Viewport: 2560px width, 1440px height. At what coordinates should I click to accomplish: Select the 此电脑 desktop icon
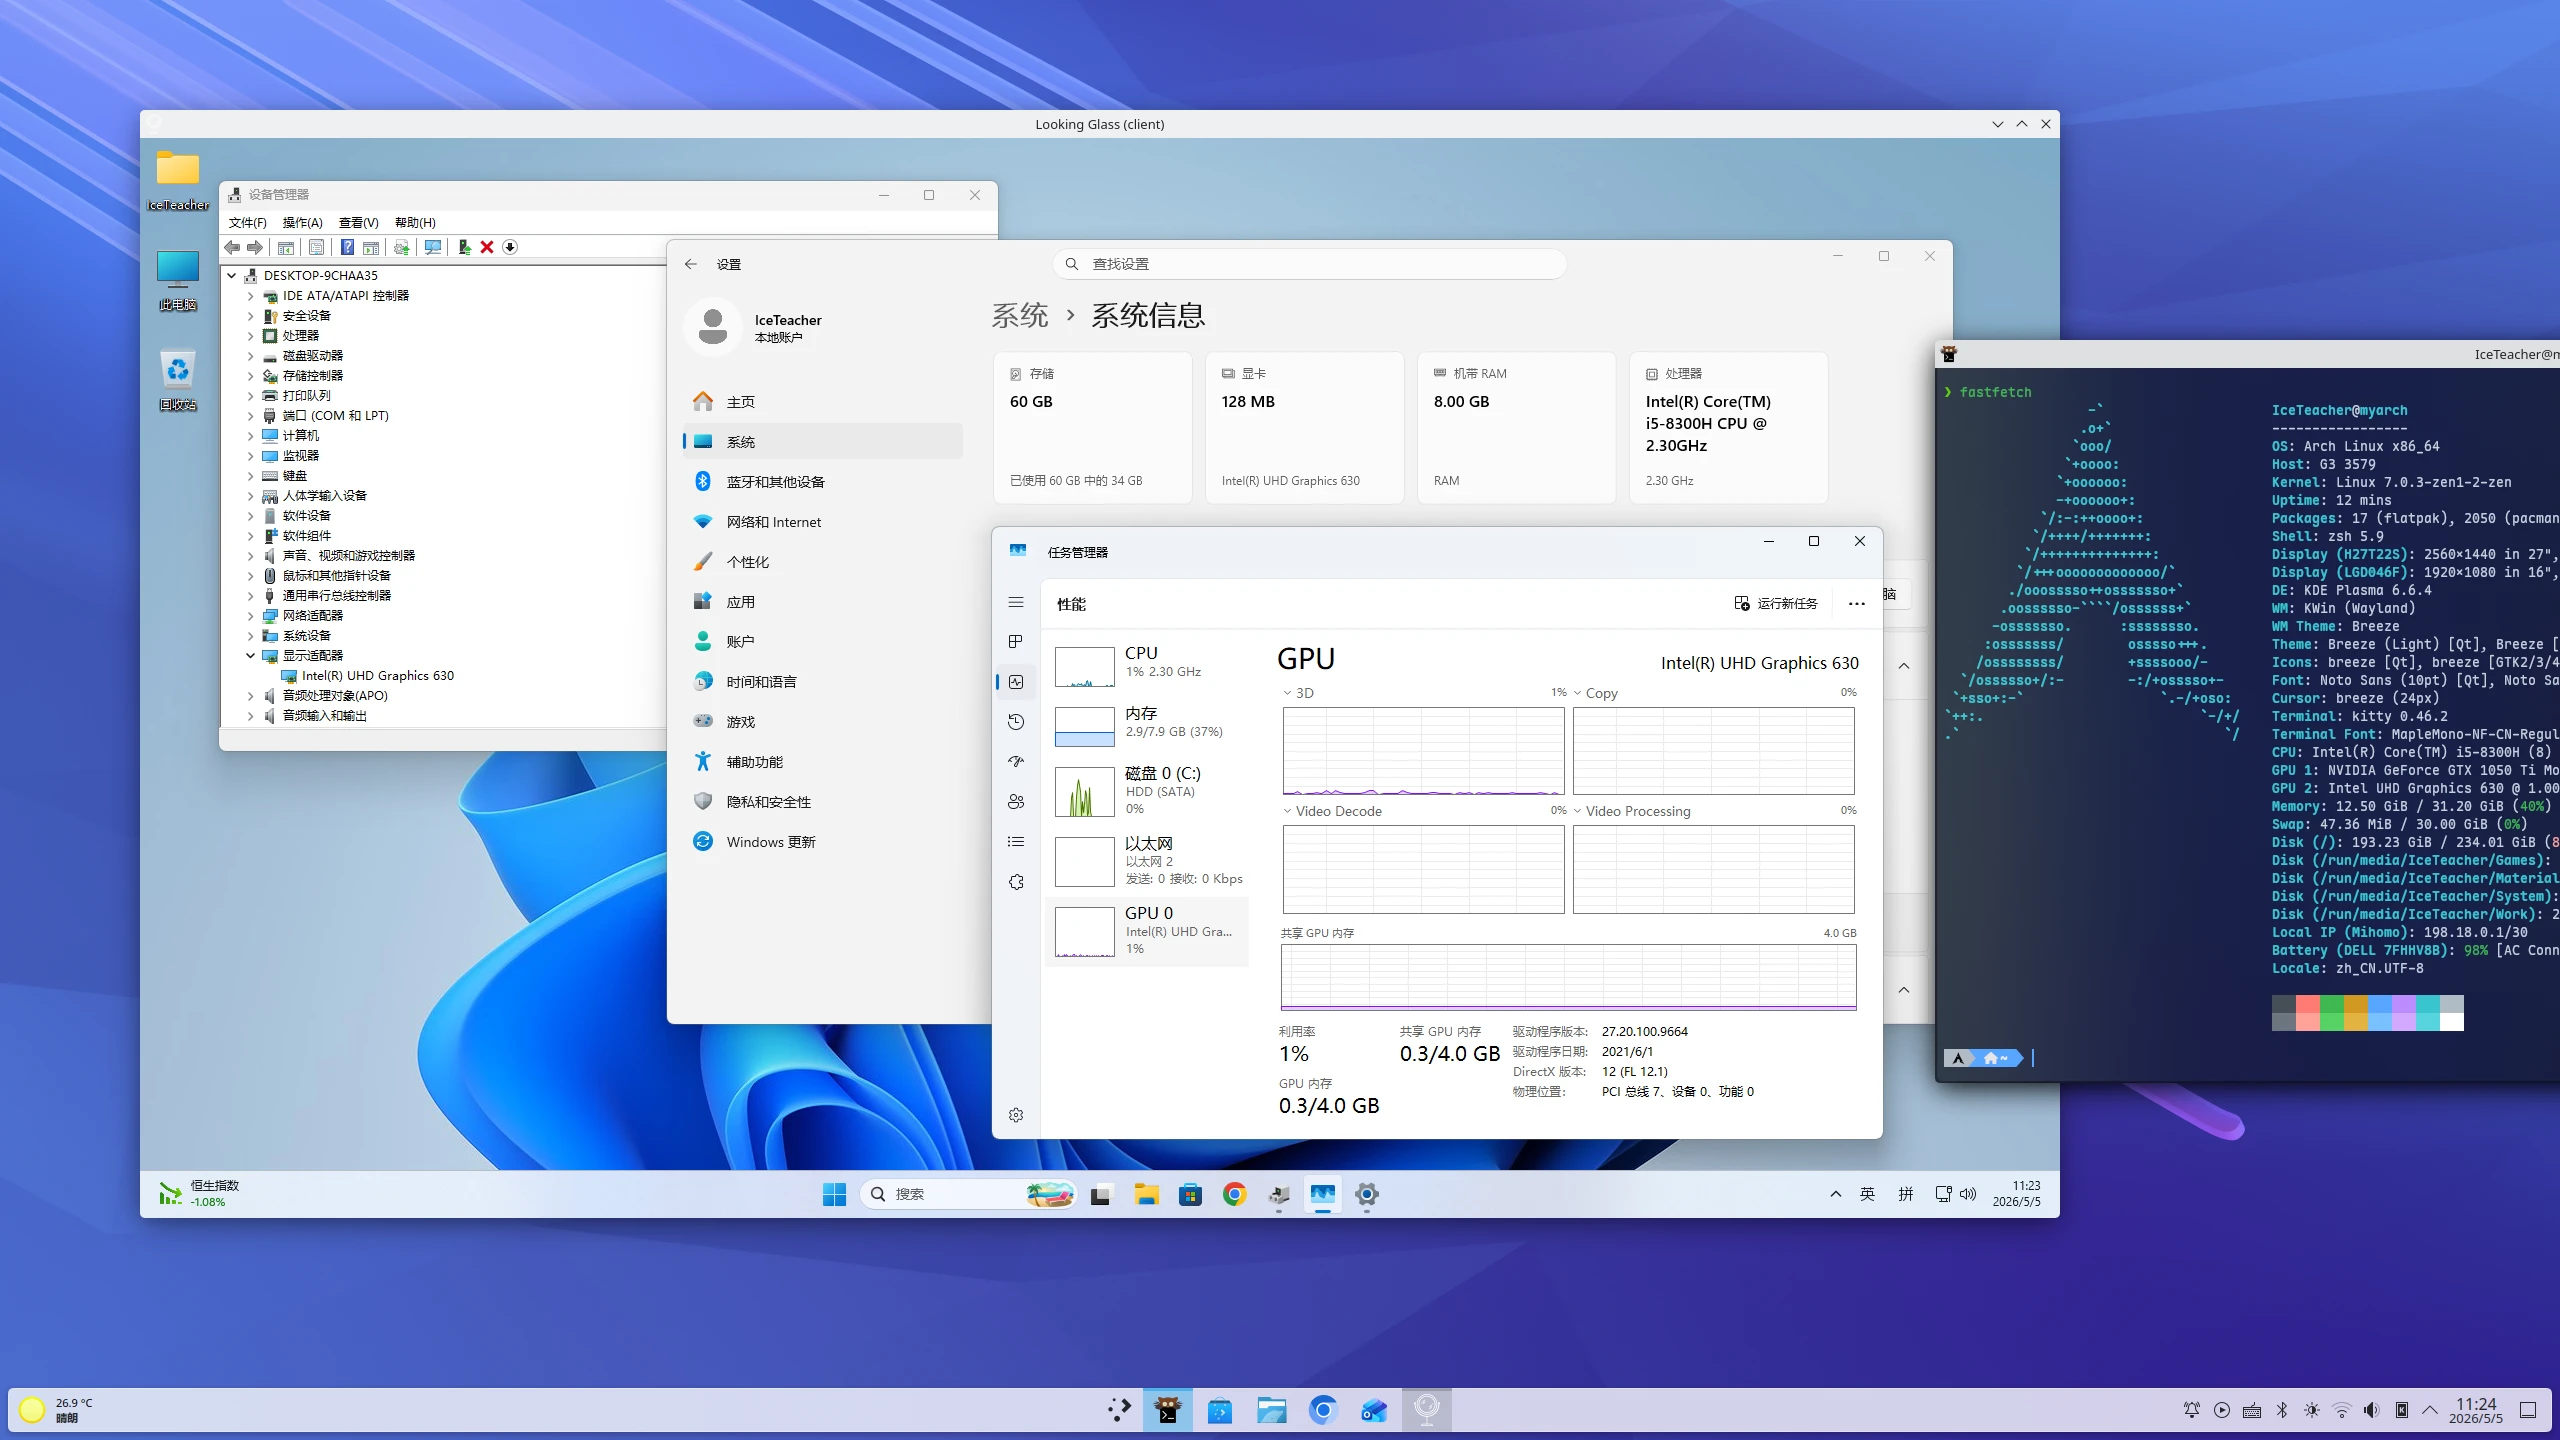click(x=178, y=279)
